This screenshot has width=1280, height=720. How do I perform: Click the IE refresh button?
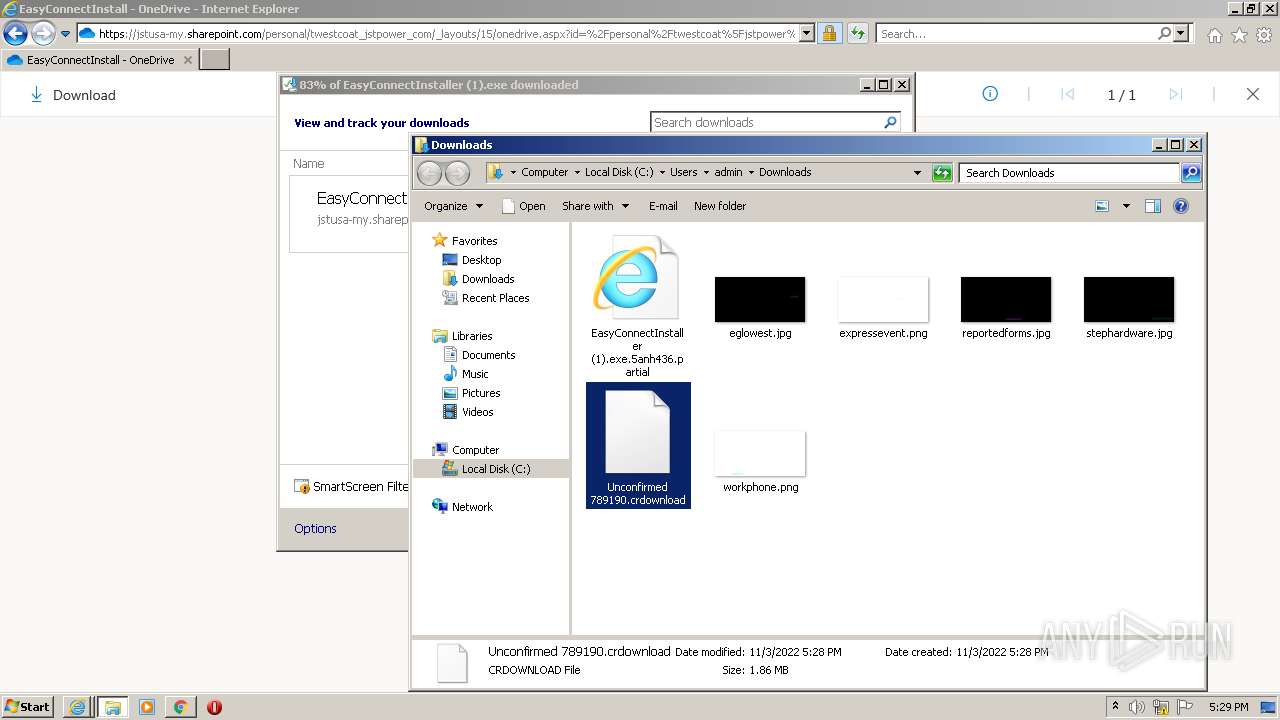pyautogui.click(x=857, y=34)
